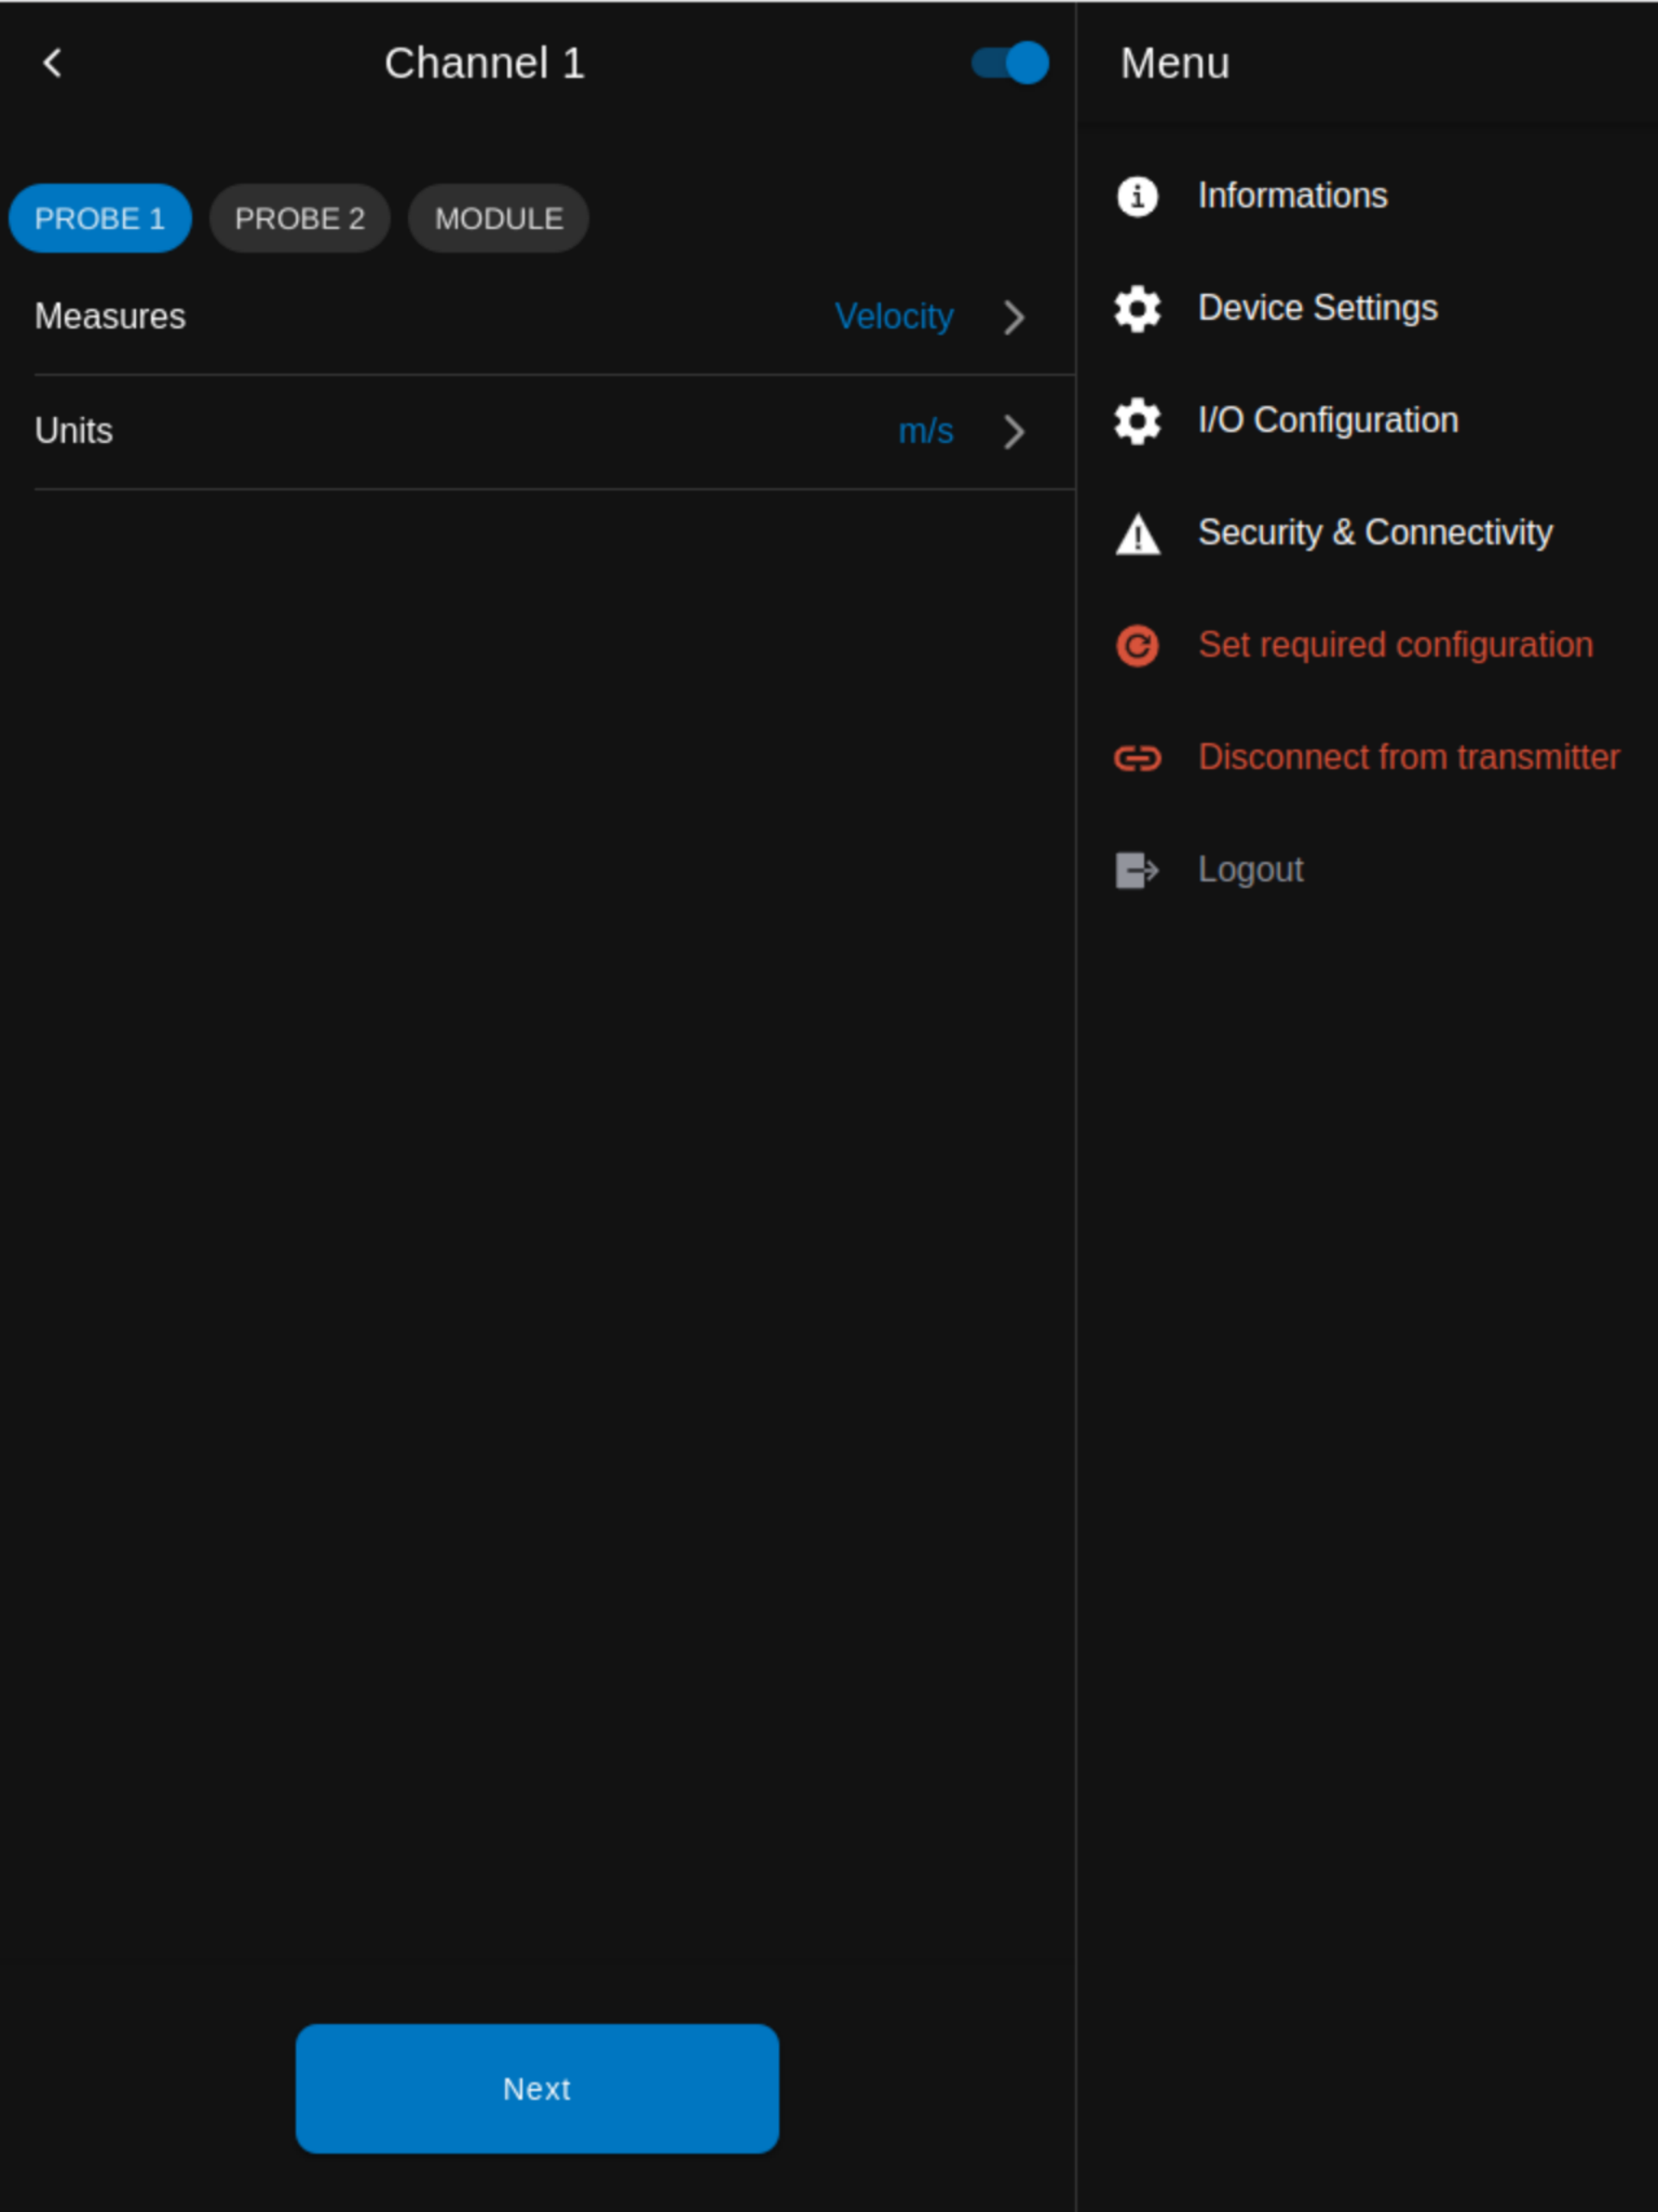The height and width of the screenshot is (2212, 1658).
Task: Select the PROBE 1 tab
Action: coord(100,218)
